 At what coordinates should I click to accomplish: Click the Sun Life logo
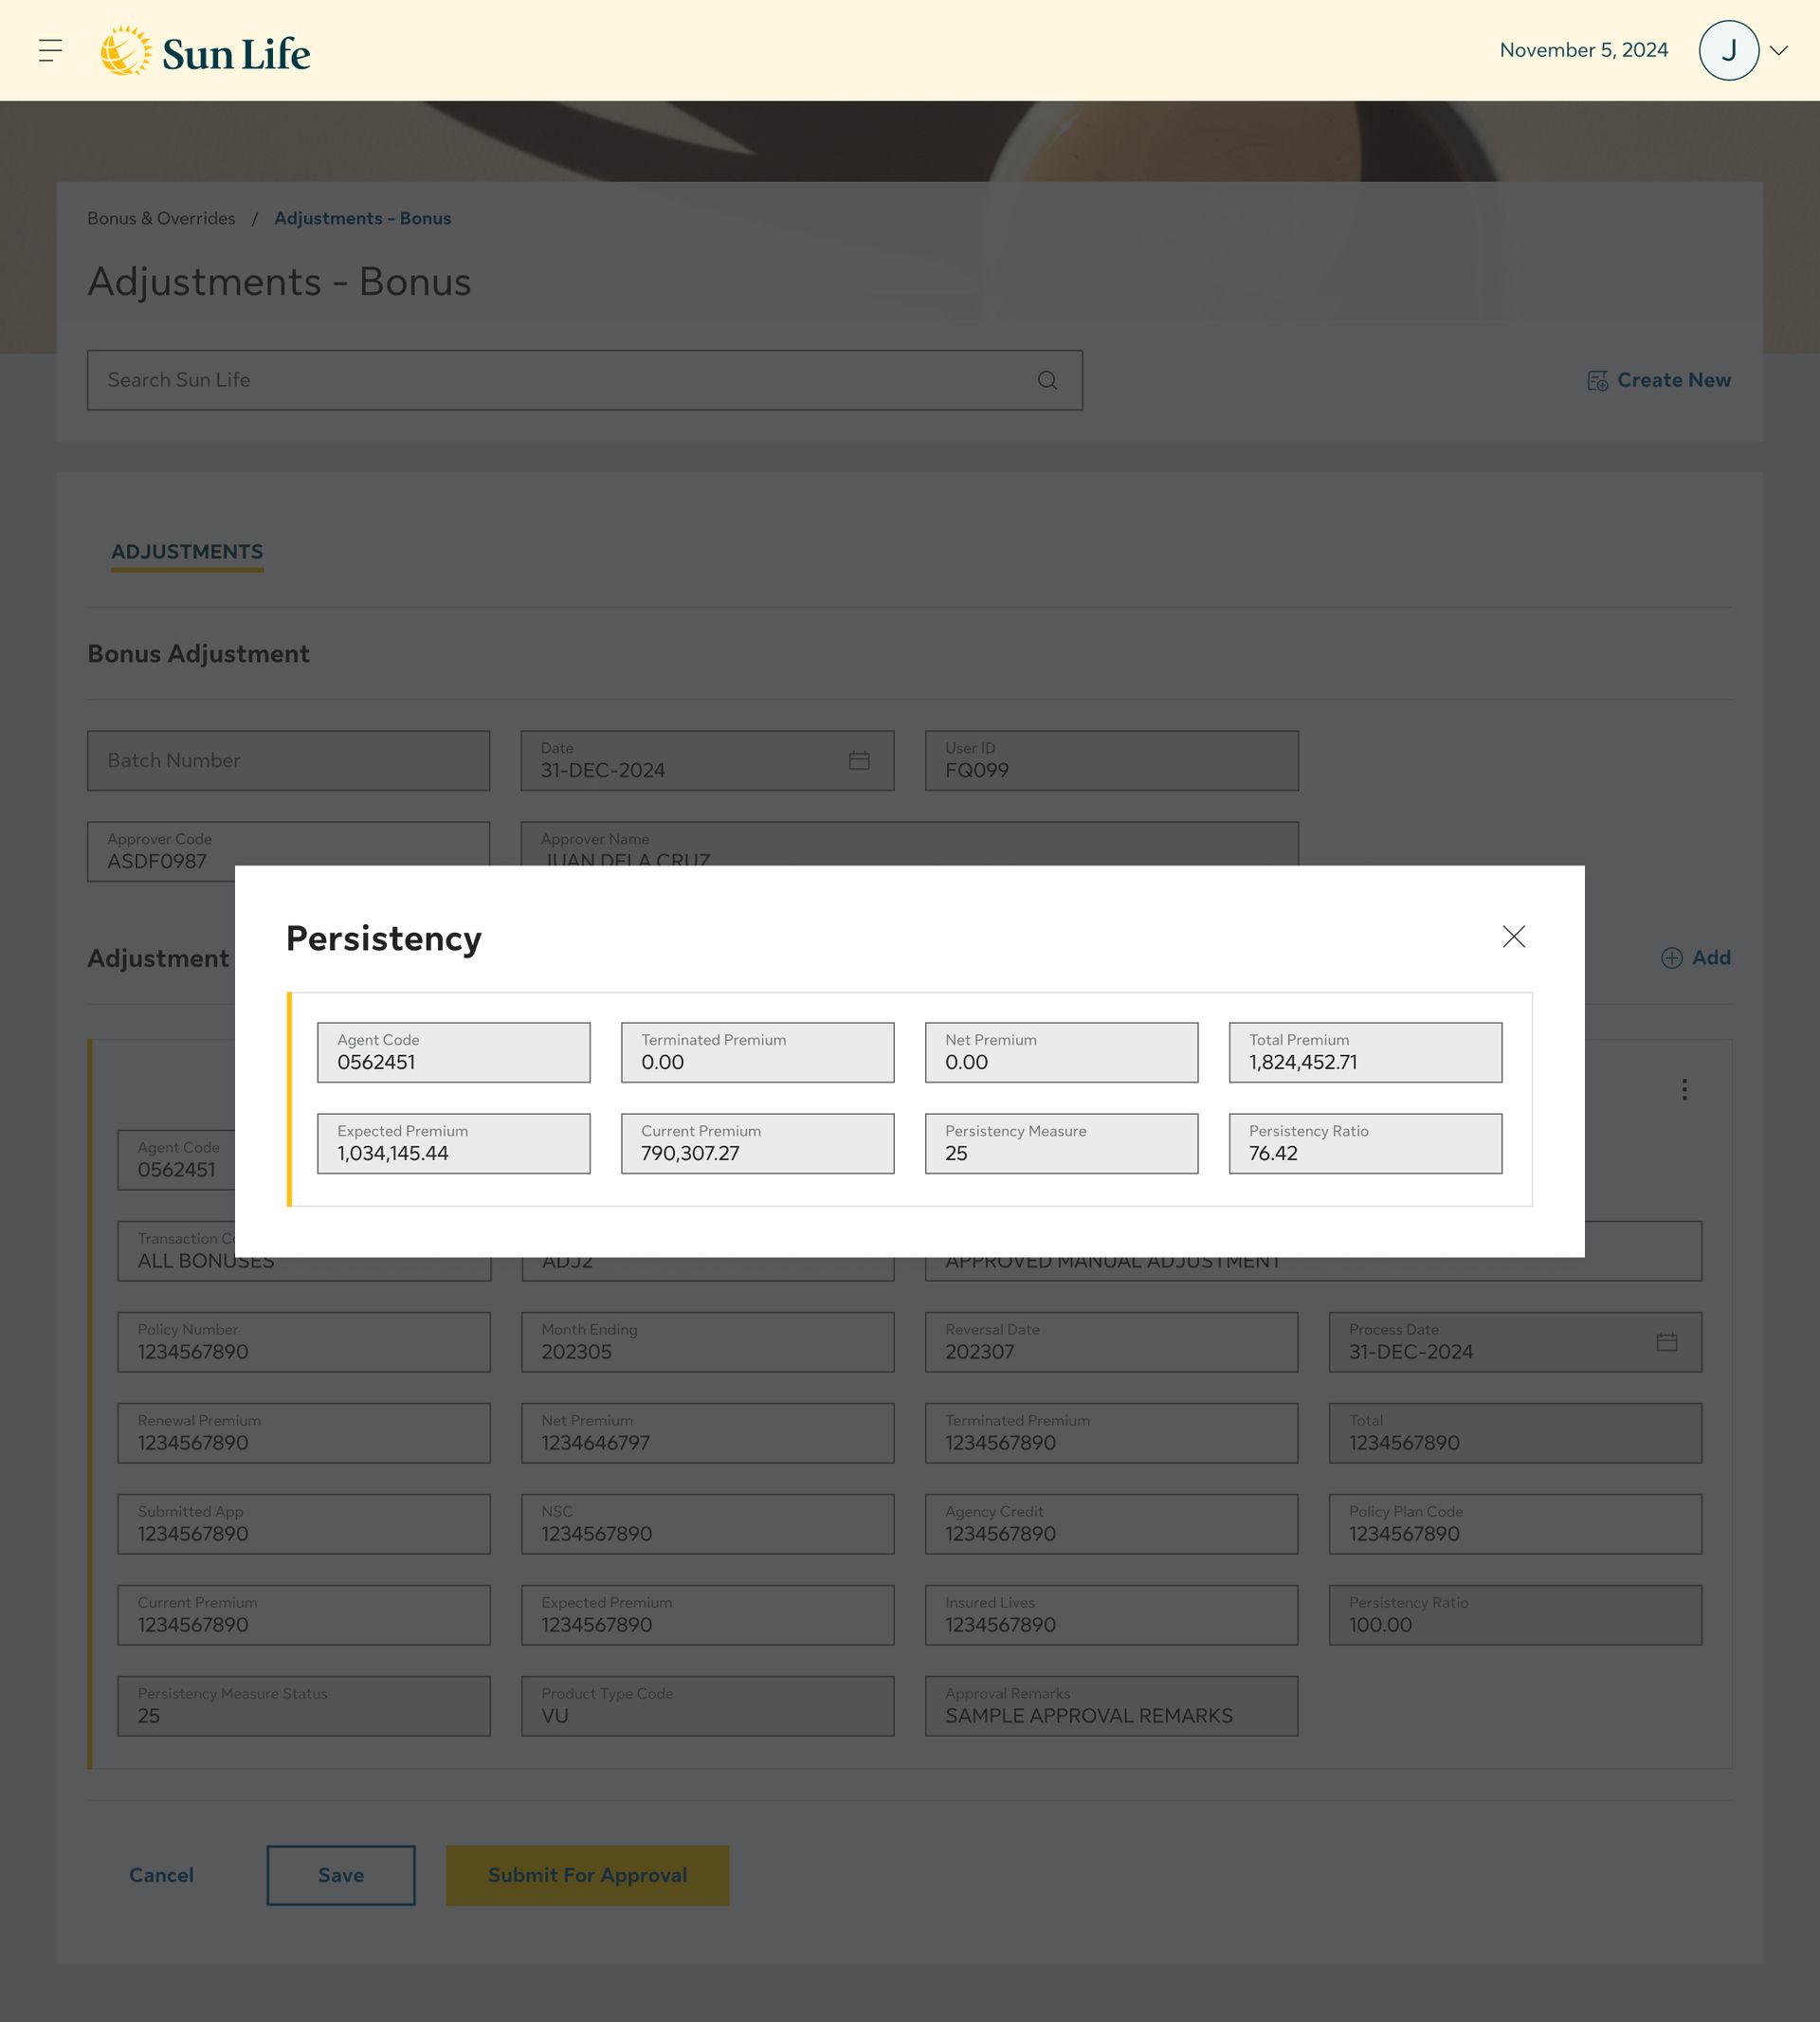(x=206, y=51)
